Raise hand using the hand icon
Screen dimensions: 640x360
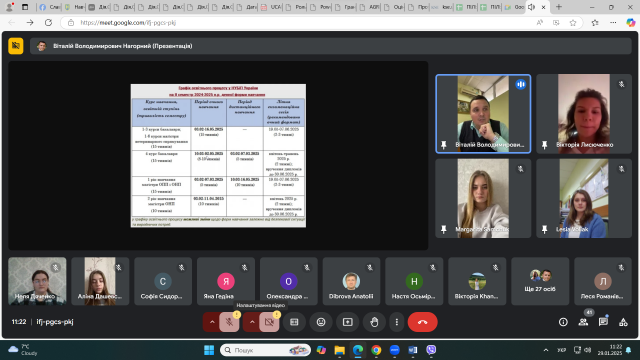click(374, 322)
